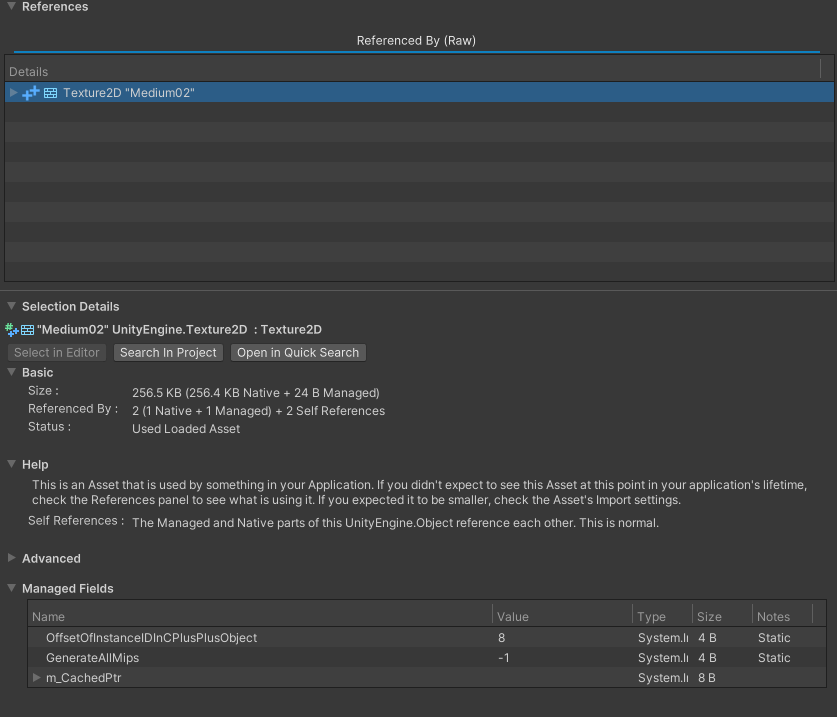
Task: Click the Name column header in Managed Fields
Action: (48, 616)
